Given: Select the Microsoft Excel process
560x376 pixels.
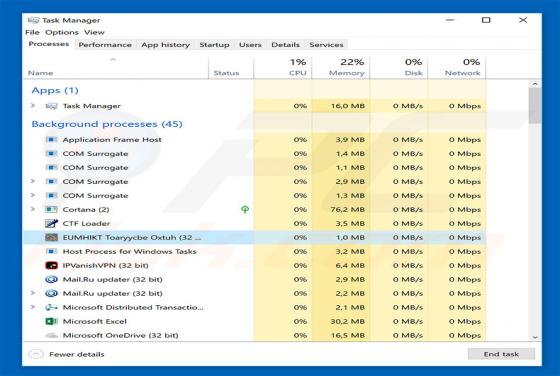Looking at the screenshot, I should point(255,321).
